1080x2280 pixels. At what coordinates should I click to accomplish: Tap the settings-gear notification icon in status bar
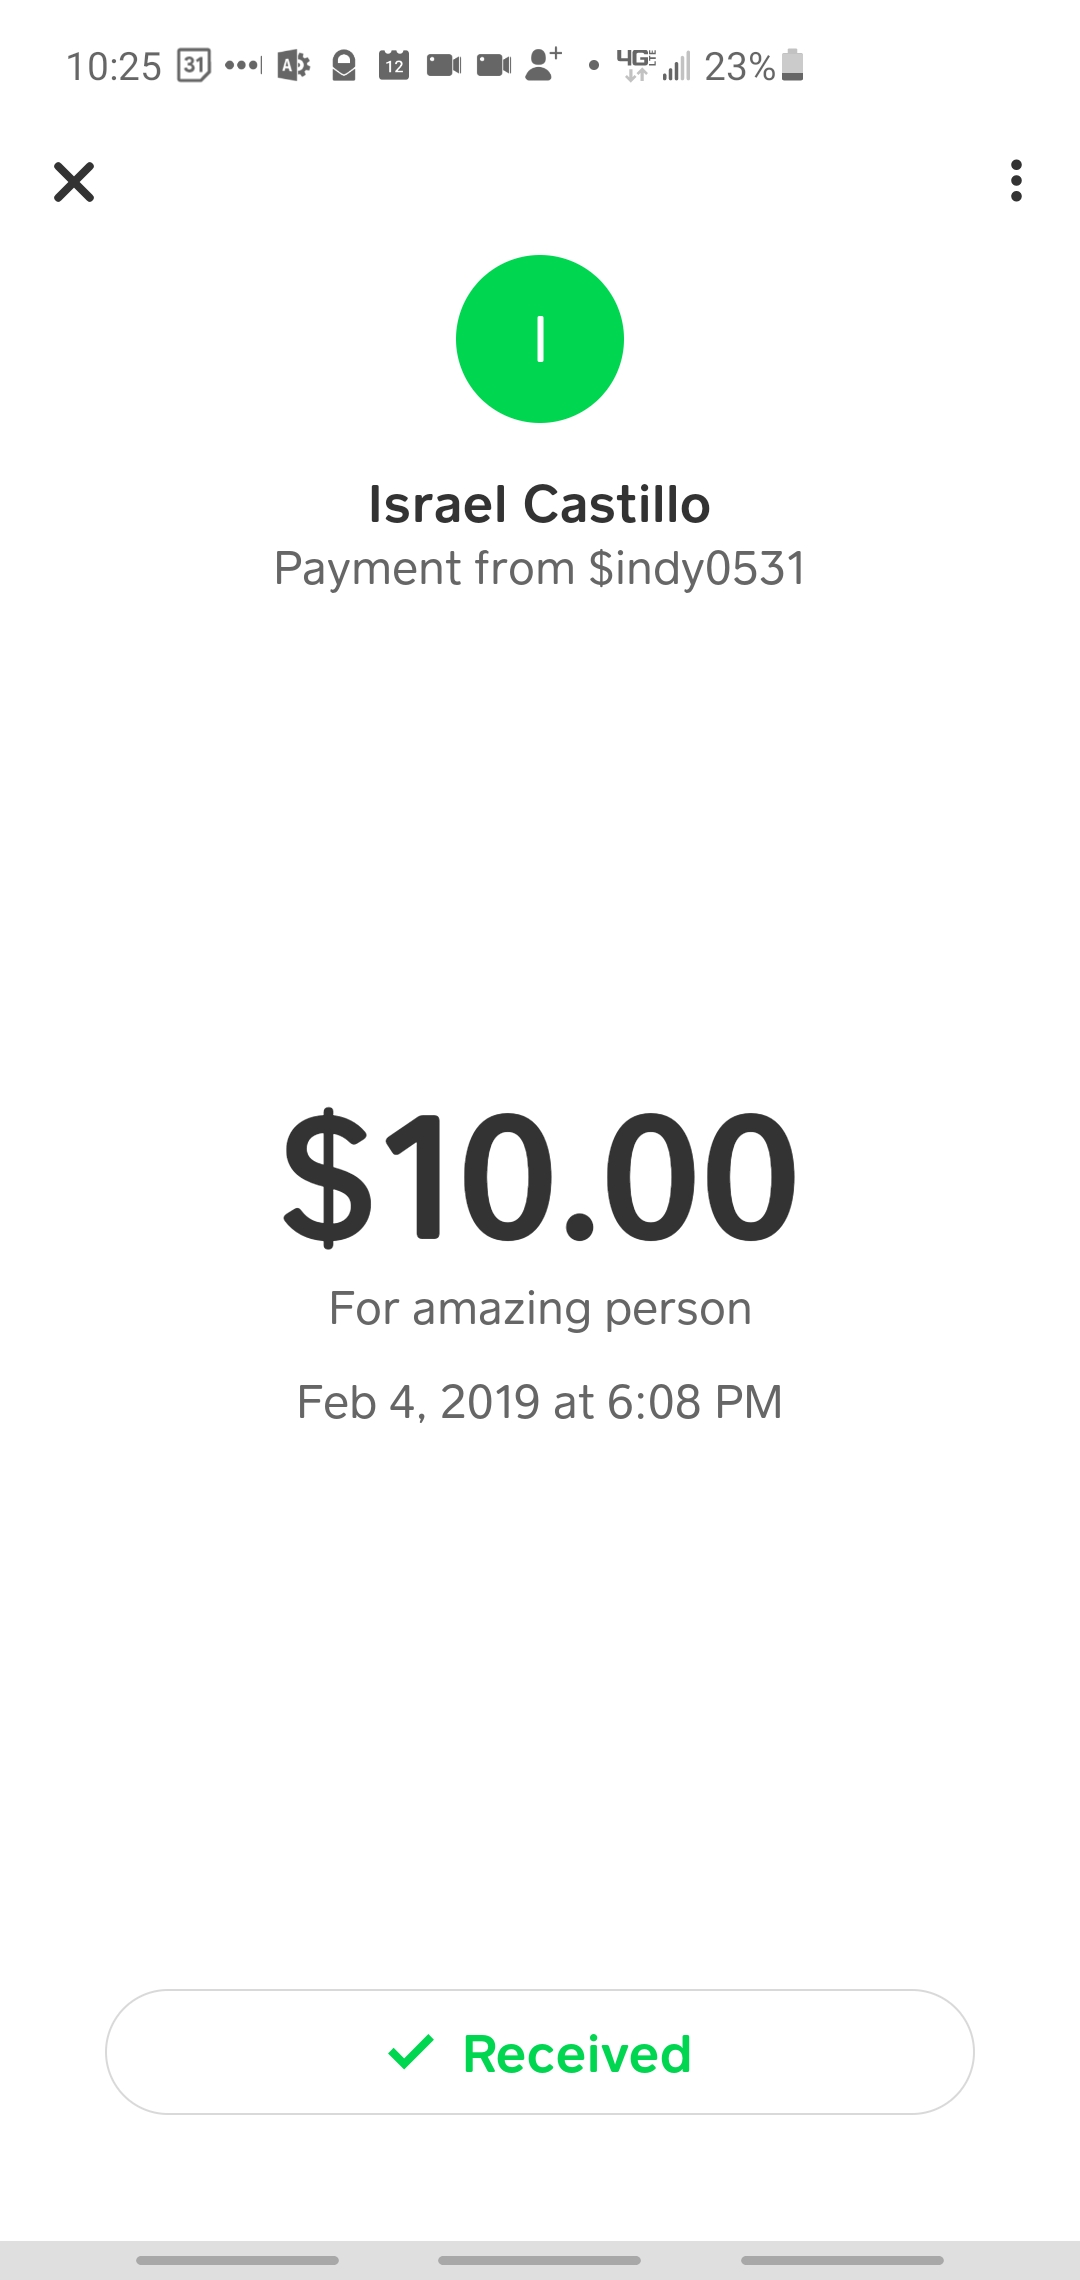(x=293, y=66)
